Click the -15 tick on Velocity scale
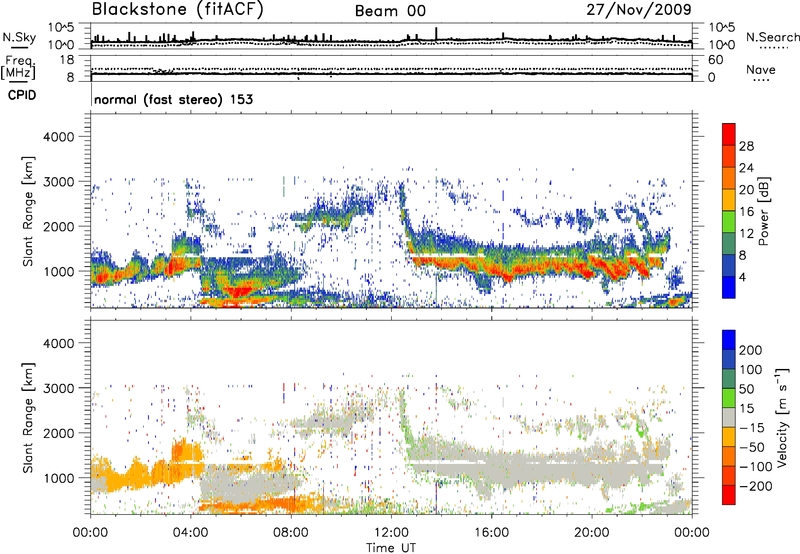Image resolution: width=800 pixels, height=554 pixels. tap(752, 428)
